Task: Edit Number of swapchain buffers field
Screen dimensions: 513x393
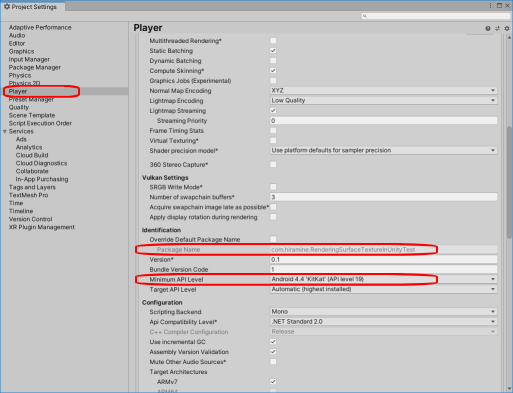Action: click(x=383, y=197)
